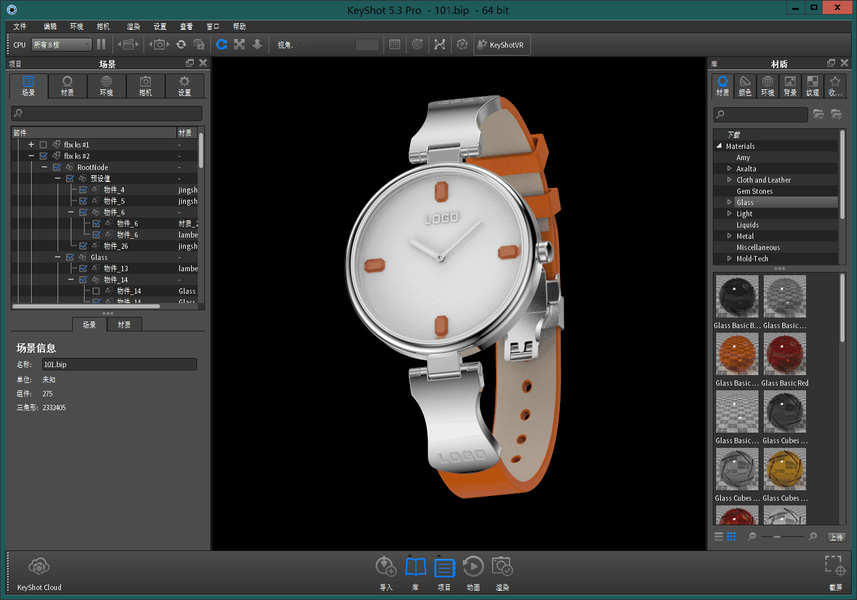The image size is (857, 600).
Task: Toggle the 物件_26 checkbox off
Action: pos(83,246)
